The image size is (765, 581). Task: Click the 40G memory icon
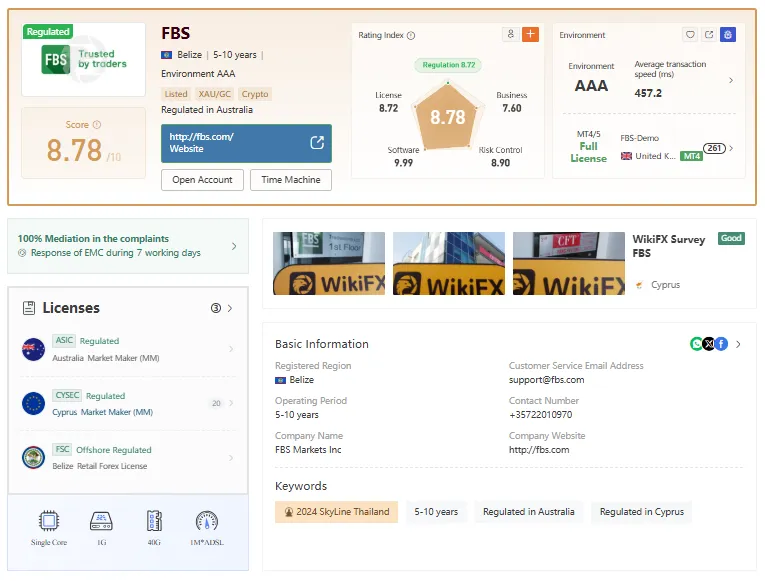tap(154, 521)
